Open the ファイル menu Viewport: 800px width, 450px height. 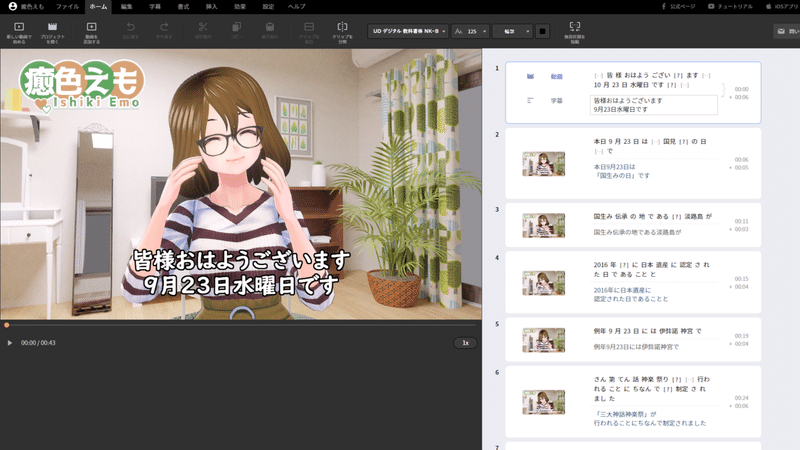[x=67, y=7]
